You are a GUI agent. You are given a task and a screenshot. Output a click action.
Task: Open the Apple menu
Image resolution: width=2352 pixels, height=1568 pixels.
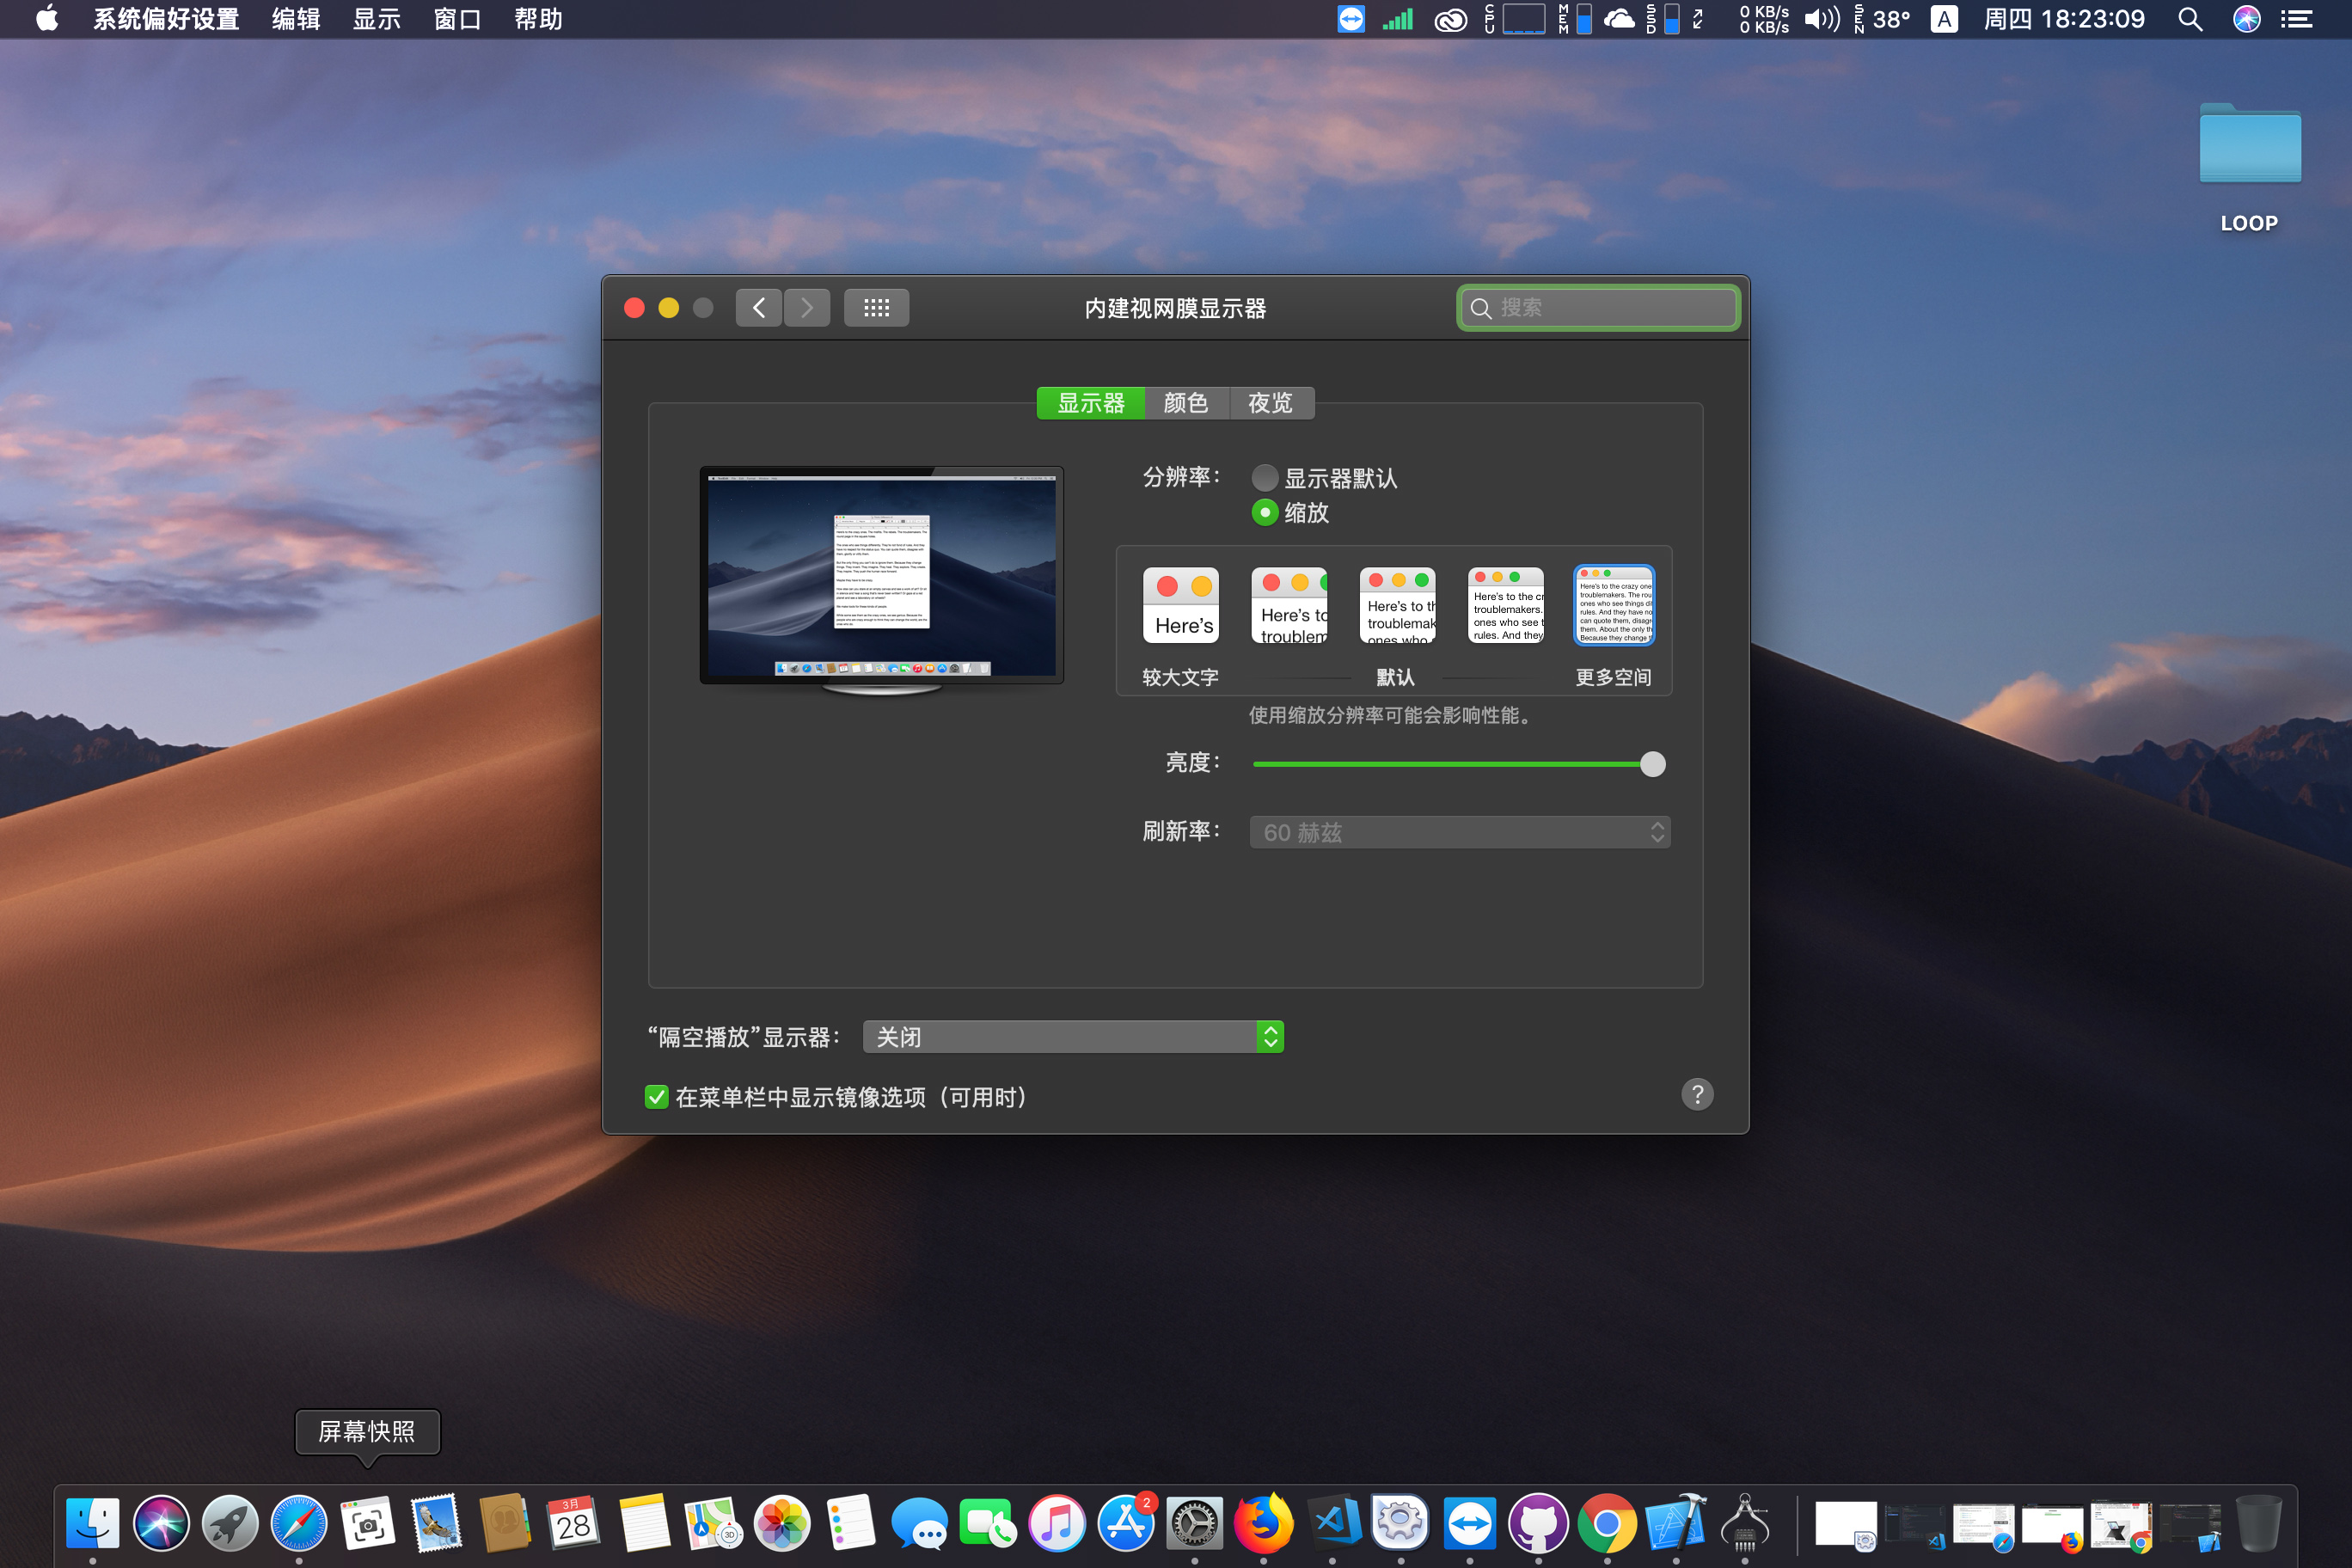point(47,19)
